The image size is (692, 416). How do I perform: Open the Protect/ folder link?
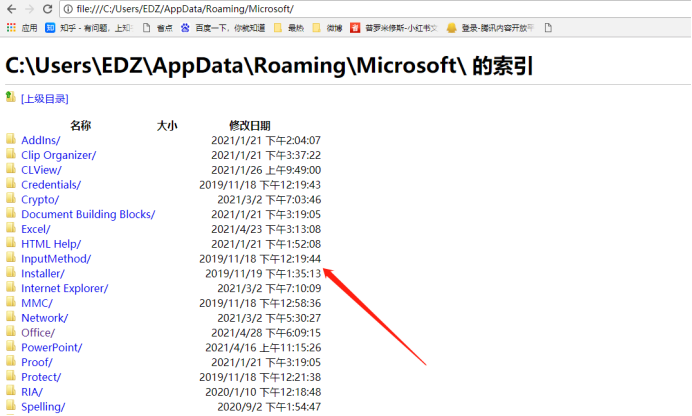point(41,377)
